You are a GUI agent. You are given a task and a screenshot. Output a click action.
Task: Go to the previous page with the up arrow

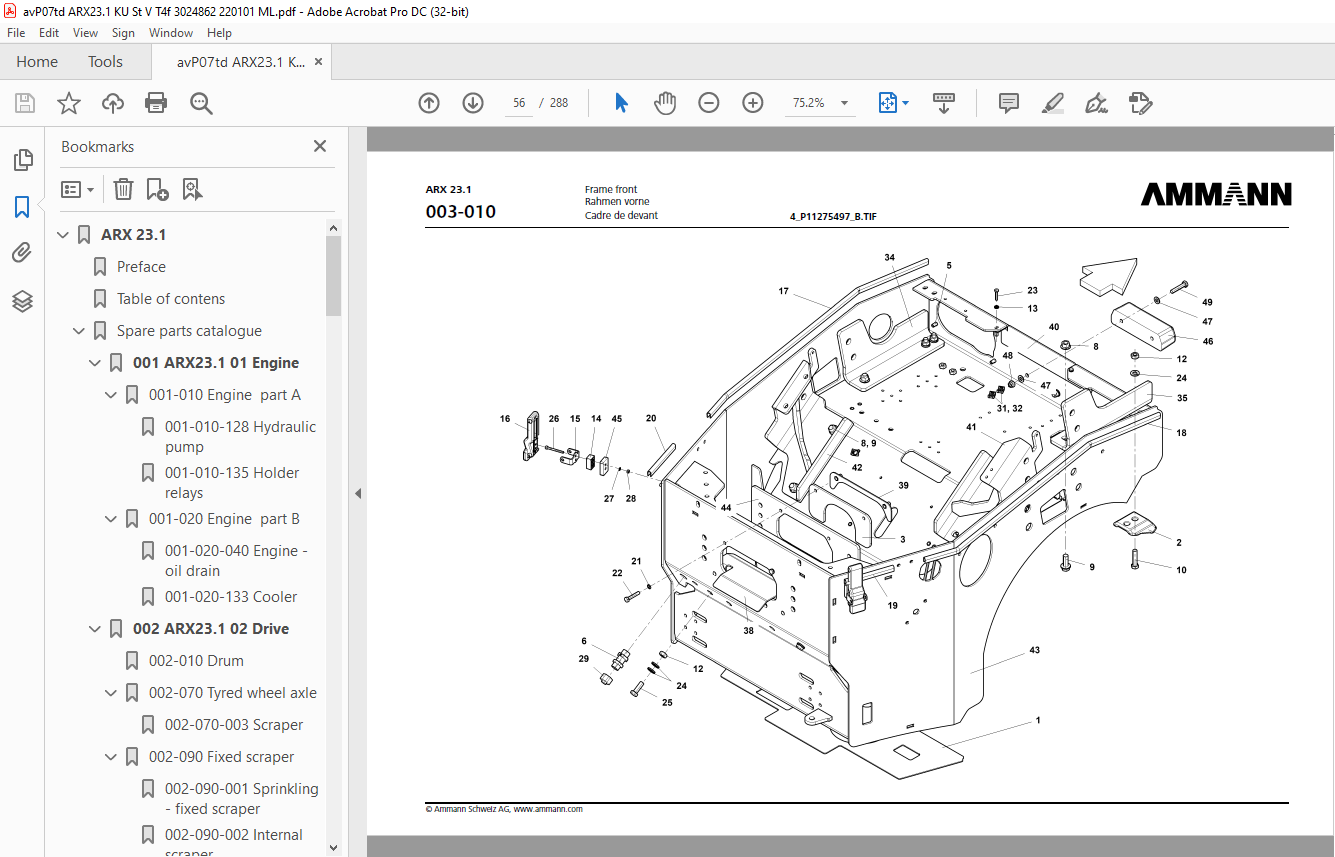429,103
